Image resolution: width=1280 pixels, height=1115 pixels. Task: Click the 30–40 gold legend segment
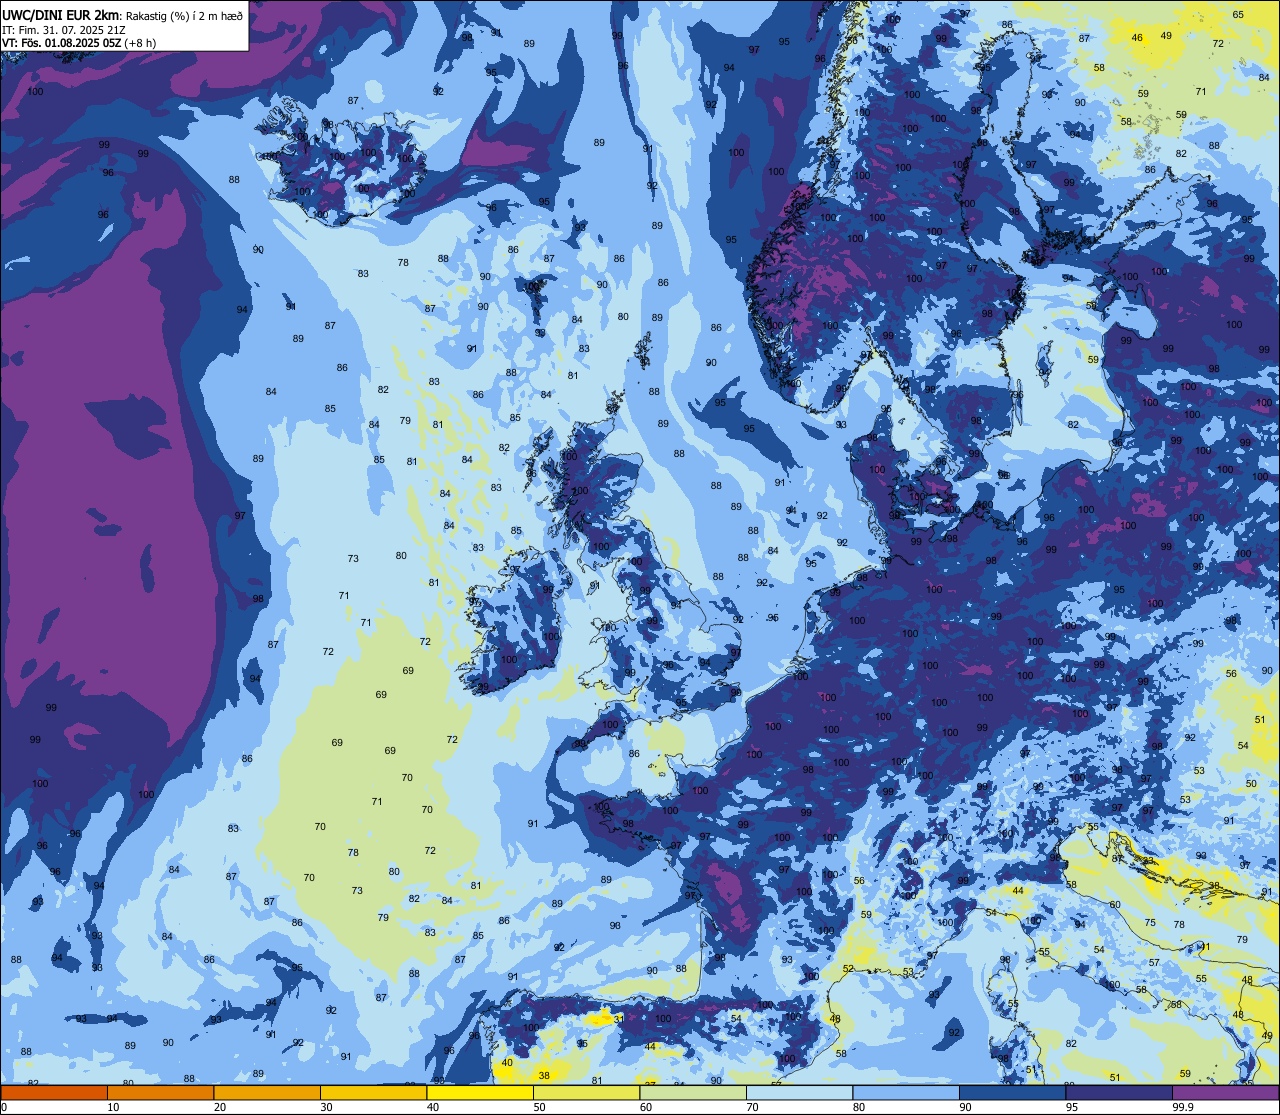click(x=373, y=1092)
